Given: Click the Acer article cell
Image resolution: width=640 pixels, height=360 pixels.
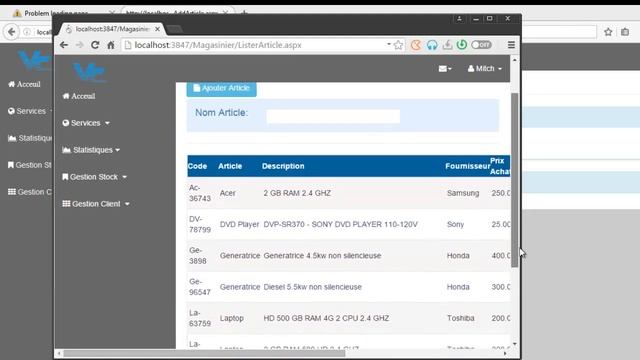Looking at the screenshot, I should tap(228, 193).
